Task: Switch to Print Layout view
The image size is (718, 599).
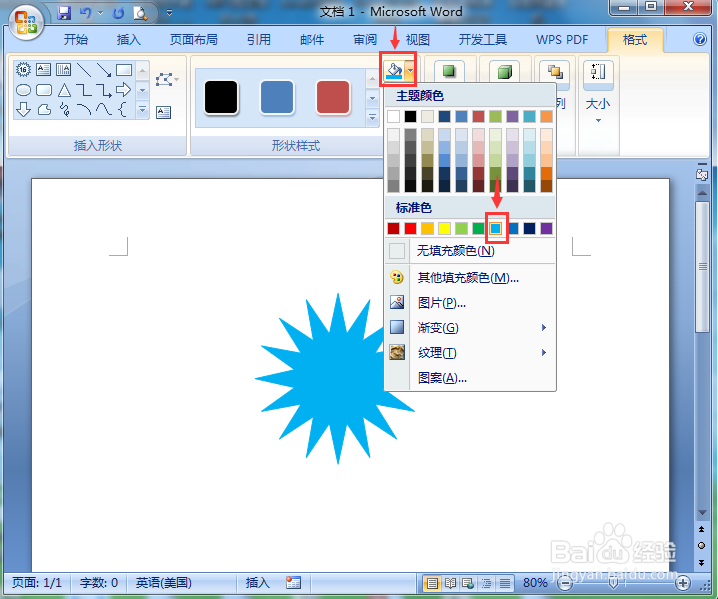Action: pos(432,583)
